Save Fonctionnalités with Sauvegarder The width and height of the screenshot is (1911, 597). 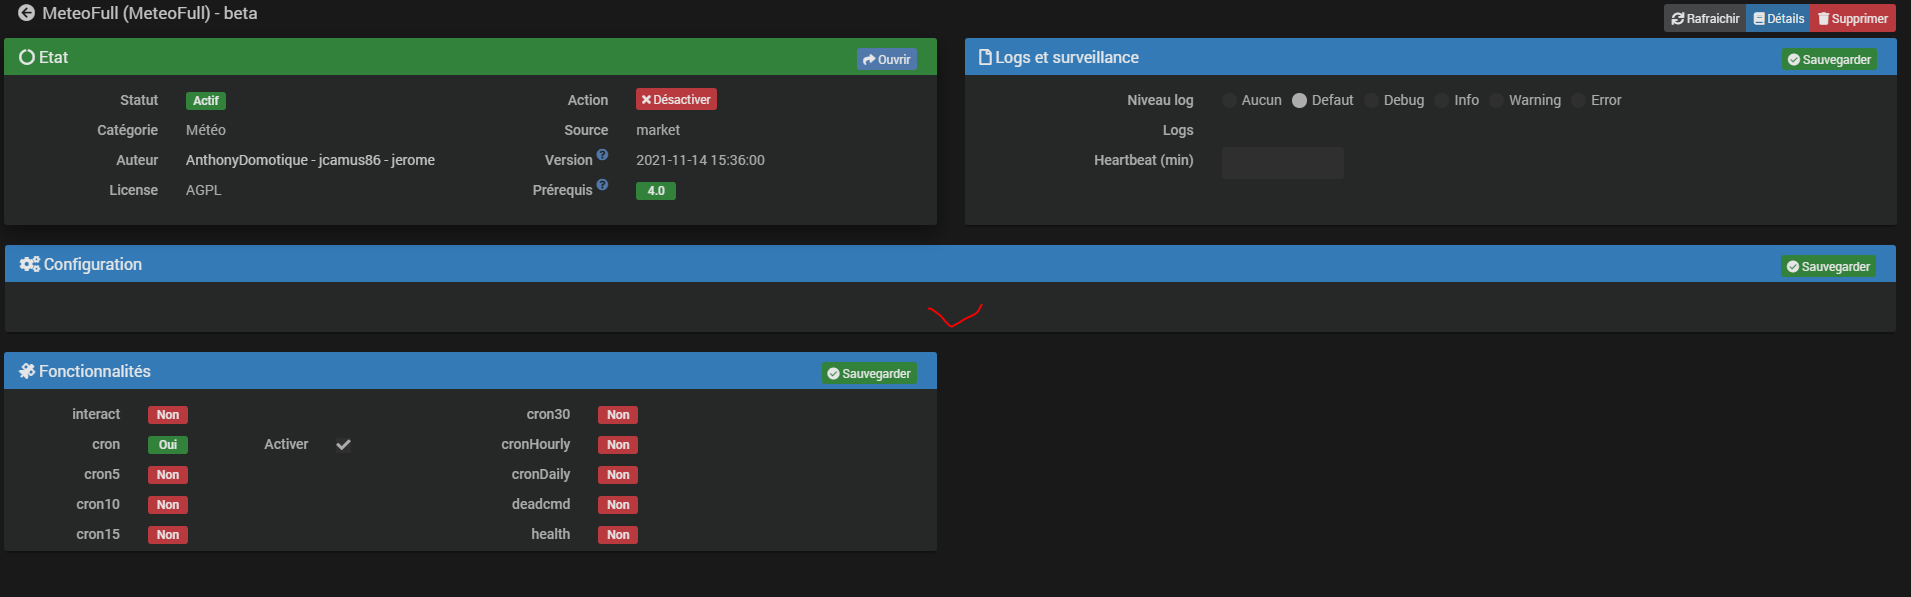pos(869,373)
